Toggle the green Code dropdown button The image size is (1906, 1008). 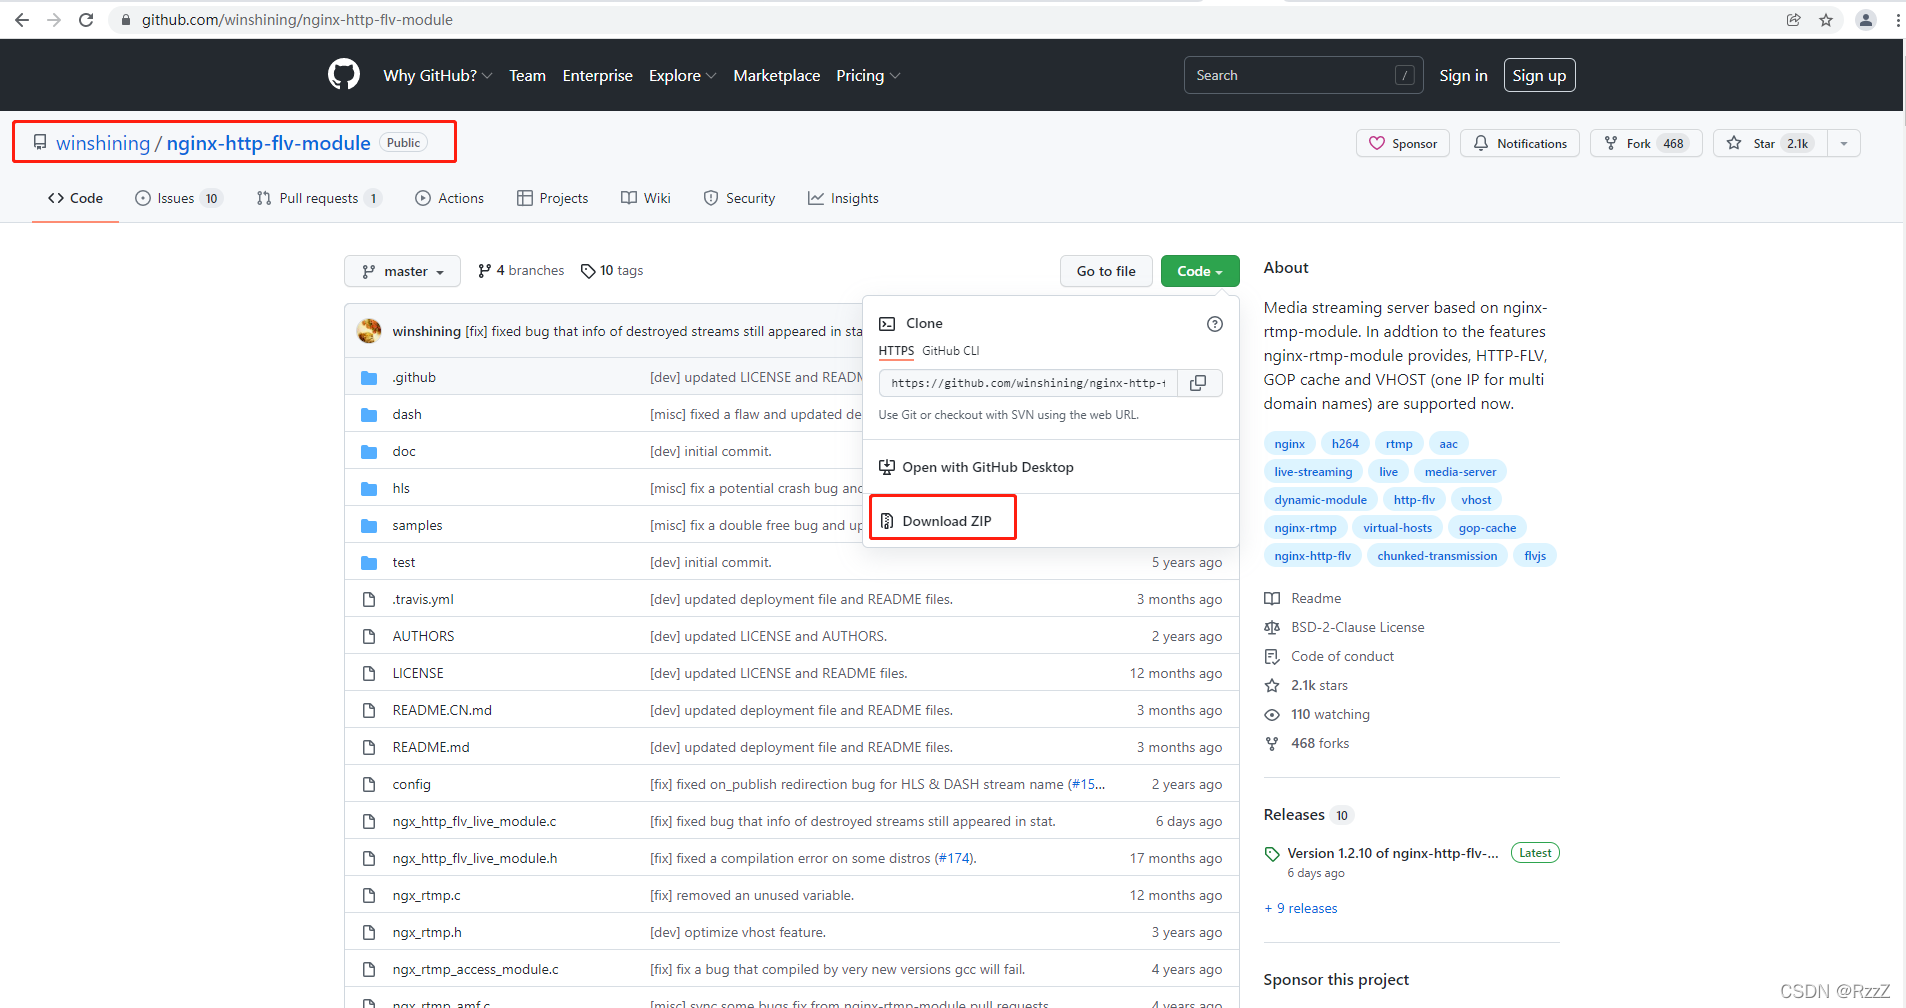[x=1200, y=271]
